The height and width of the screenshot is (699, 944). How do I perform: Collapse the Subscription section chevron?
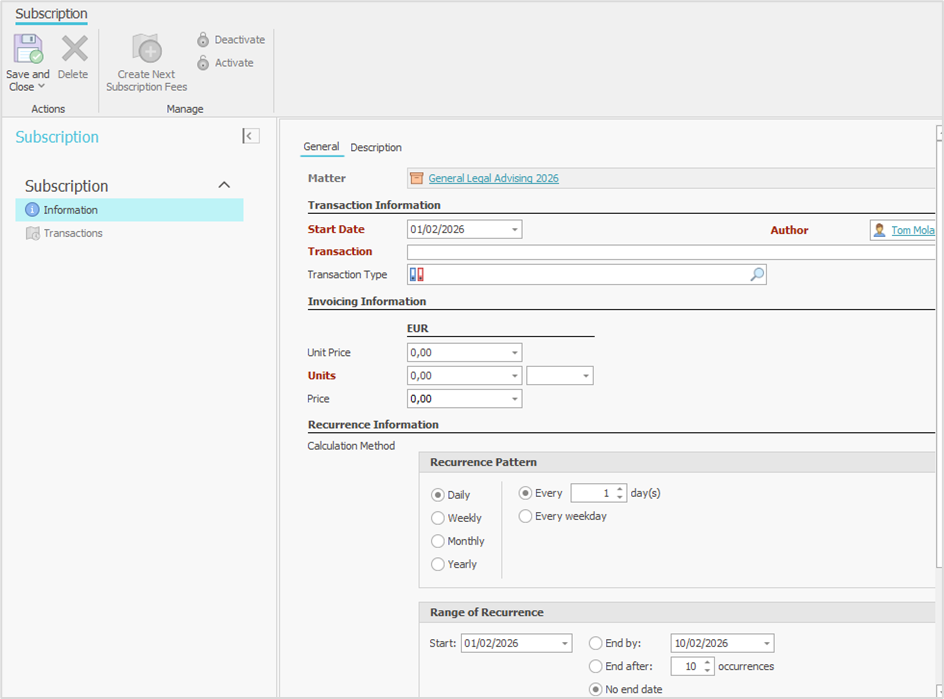224,185
